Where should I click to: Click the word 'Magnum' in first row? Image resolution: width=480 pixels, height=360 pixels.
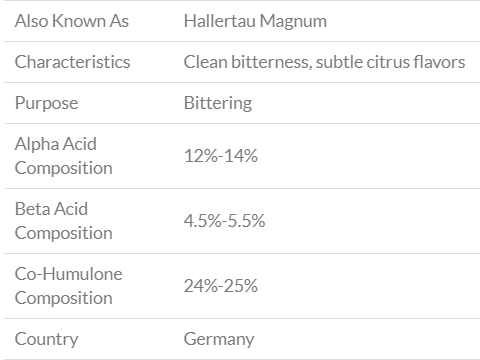[x=293, y=22]
